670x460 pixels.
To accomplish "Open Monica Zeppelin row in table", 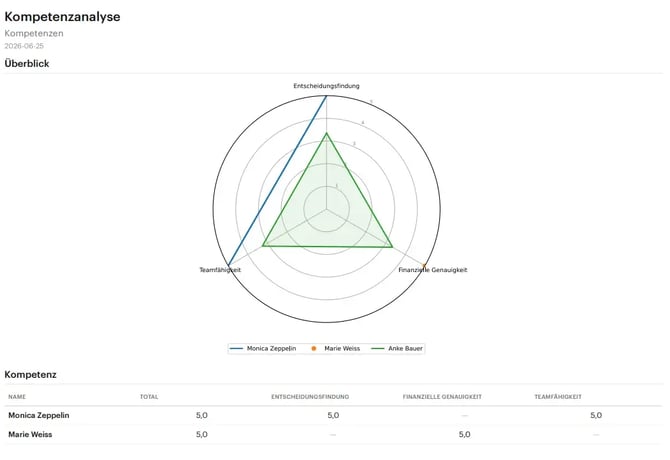I will pyautogui.click(x=333, y=415).
